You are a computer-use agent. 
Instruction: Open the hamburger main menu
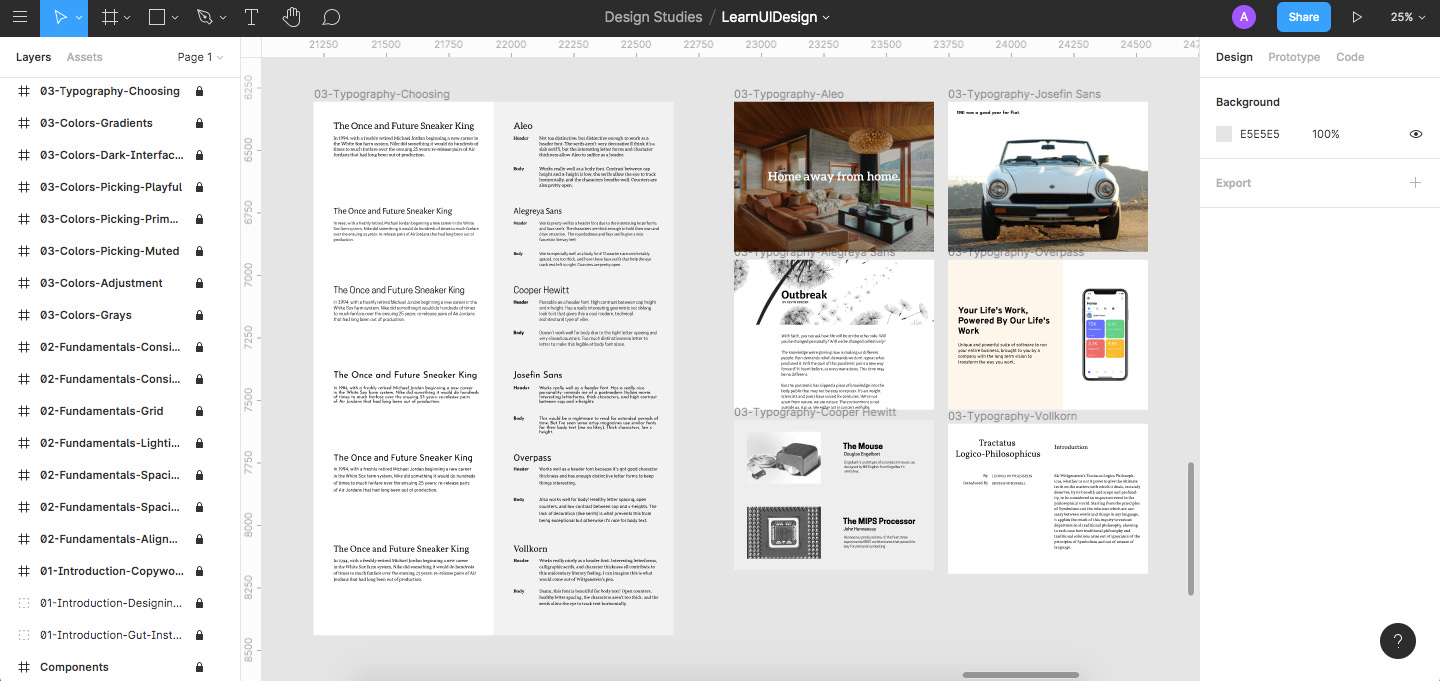pos(20,17)
